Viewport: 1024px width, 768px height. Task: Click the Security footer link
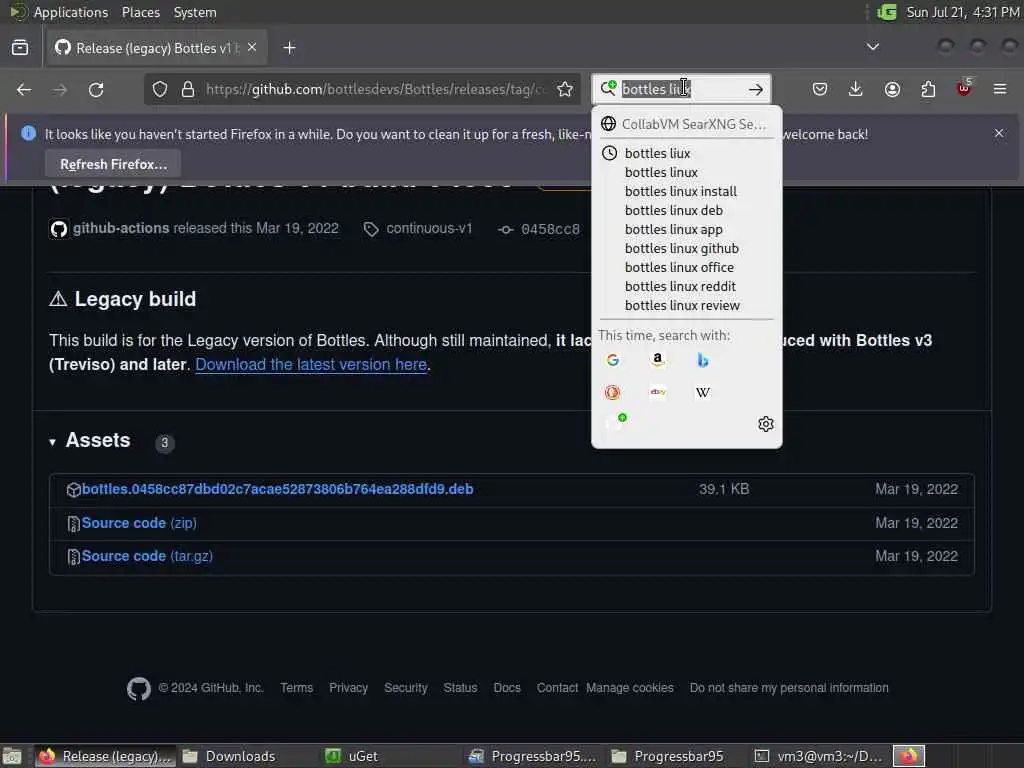coord(406,688)
